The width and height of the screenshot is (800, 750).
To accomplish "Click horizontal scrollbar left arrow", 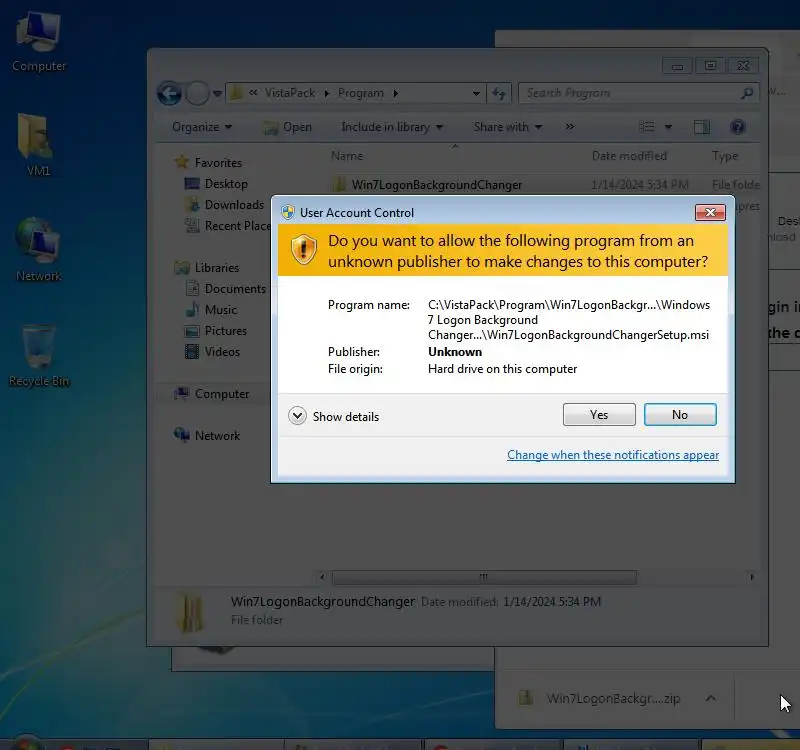I will pyautogui.click(x=322, y=577).
